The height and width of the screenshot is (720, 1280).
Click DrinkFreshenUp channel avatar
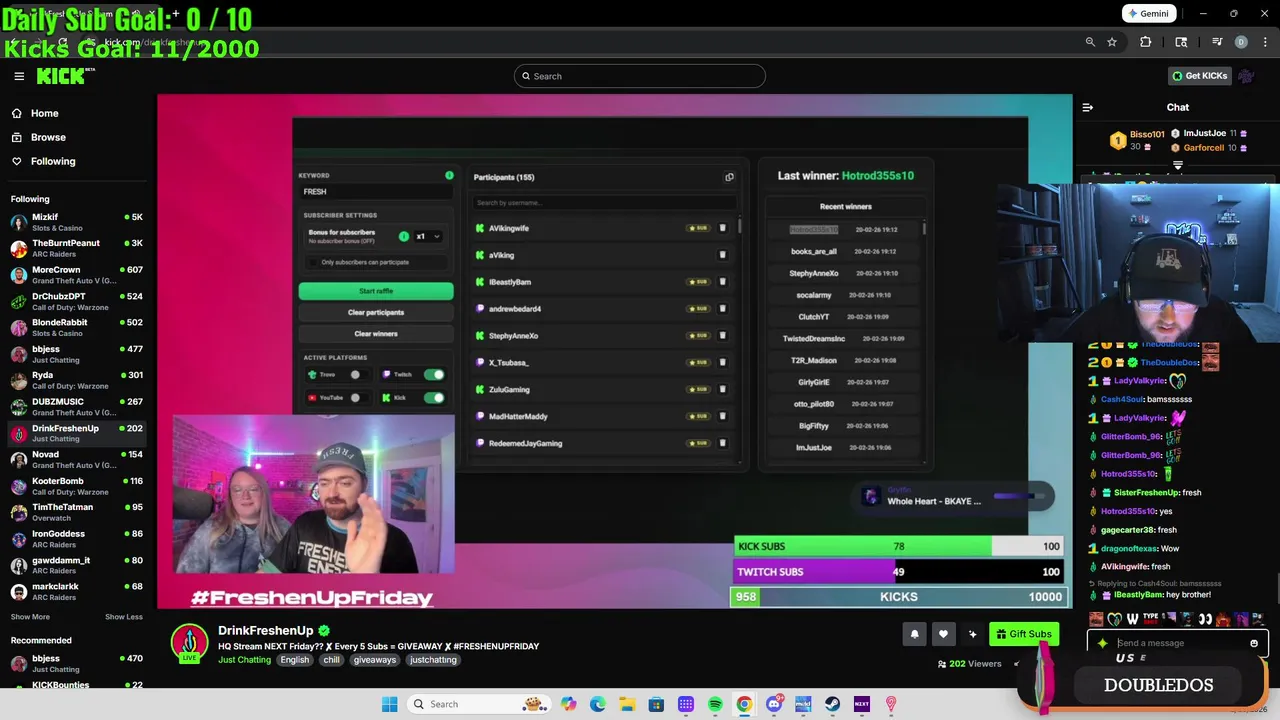pos(189,643)
